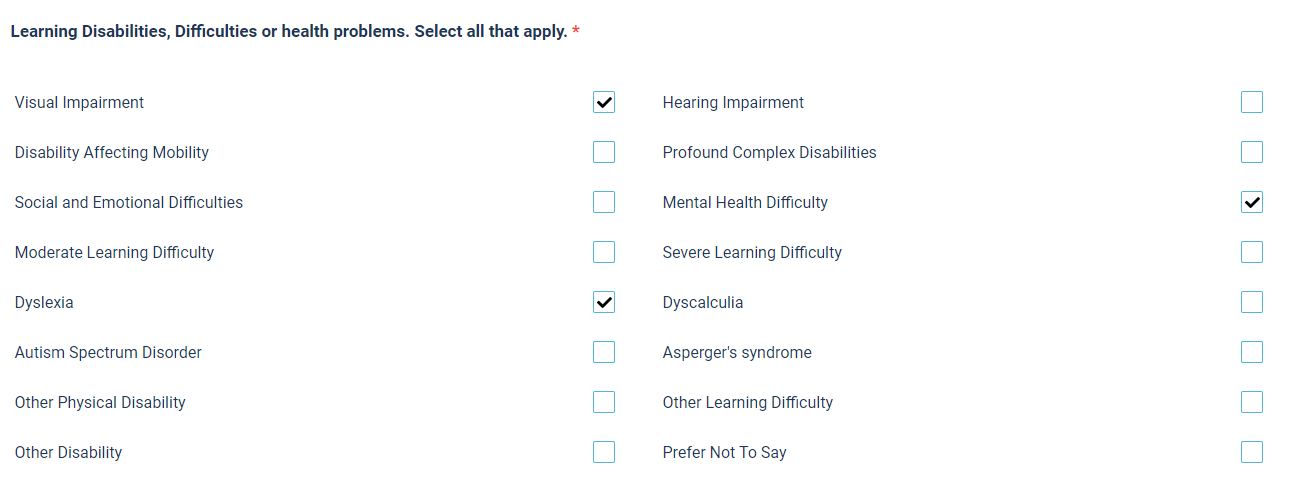Deselect the Dyslexia checkbox
Screen dimensions: 1300x504
click(604, 302)
